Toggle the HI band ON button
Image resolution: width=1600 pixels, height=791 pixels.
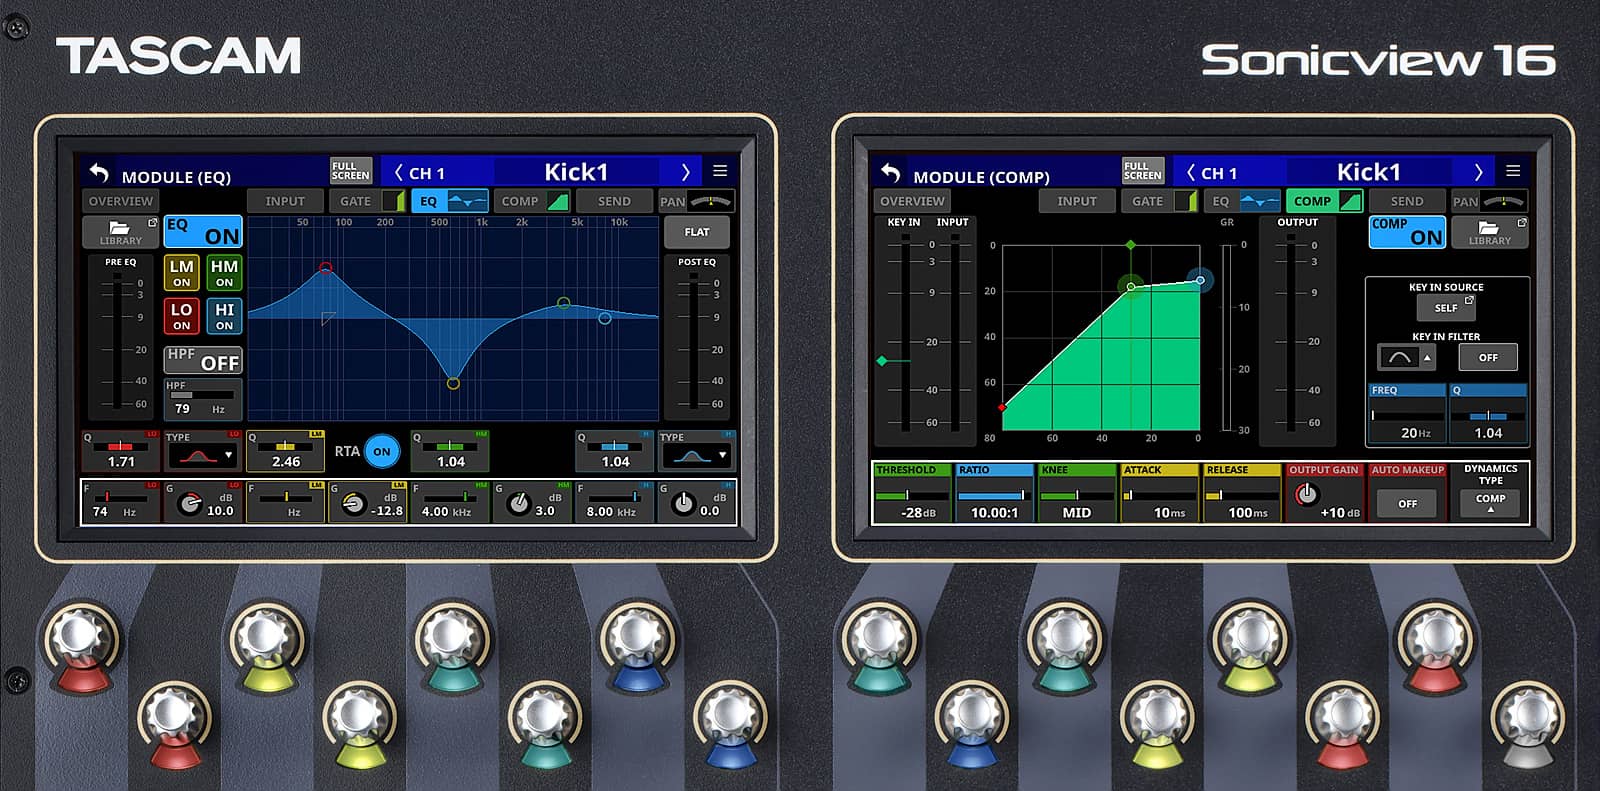point(224,316)
